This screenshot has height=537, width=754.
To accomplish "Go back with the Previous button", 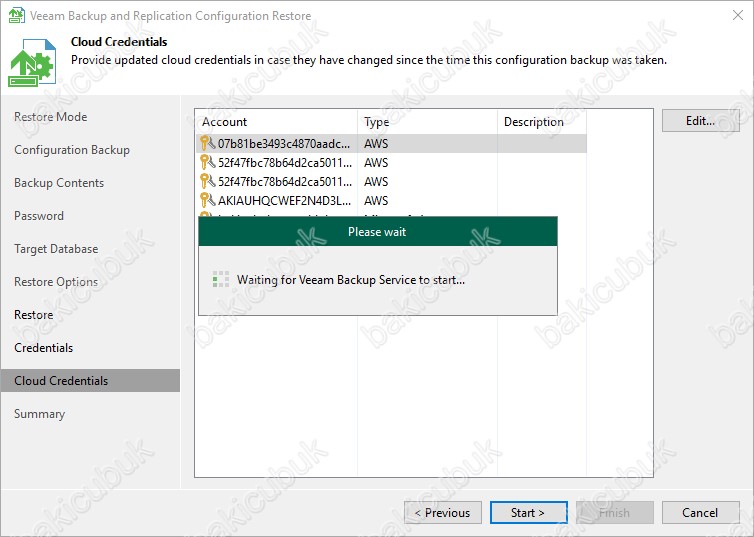I will [443, 512].
